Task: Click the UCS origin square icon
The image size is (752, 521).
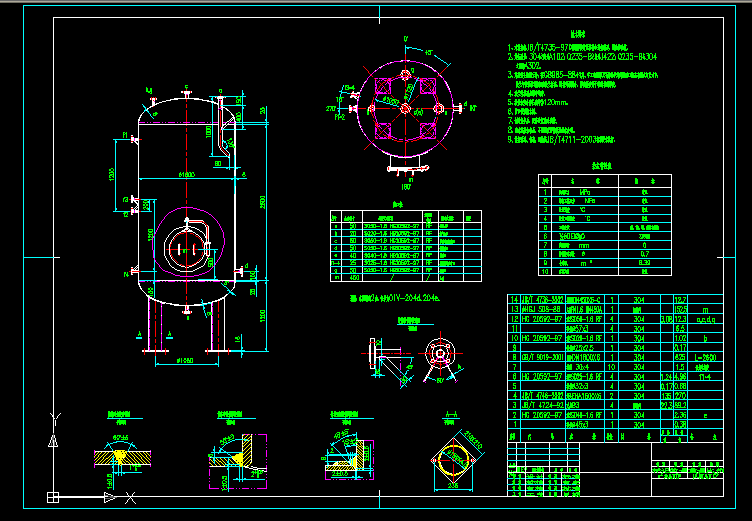Action: point(53,497)
